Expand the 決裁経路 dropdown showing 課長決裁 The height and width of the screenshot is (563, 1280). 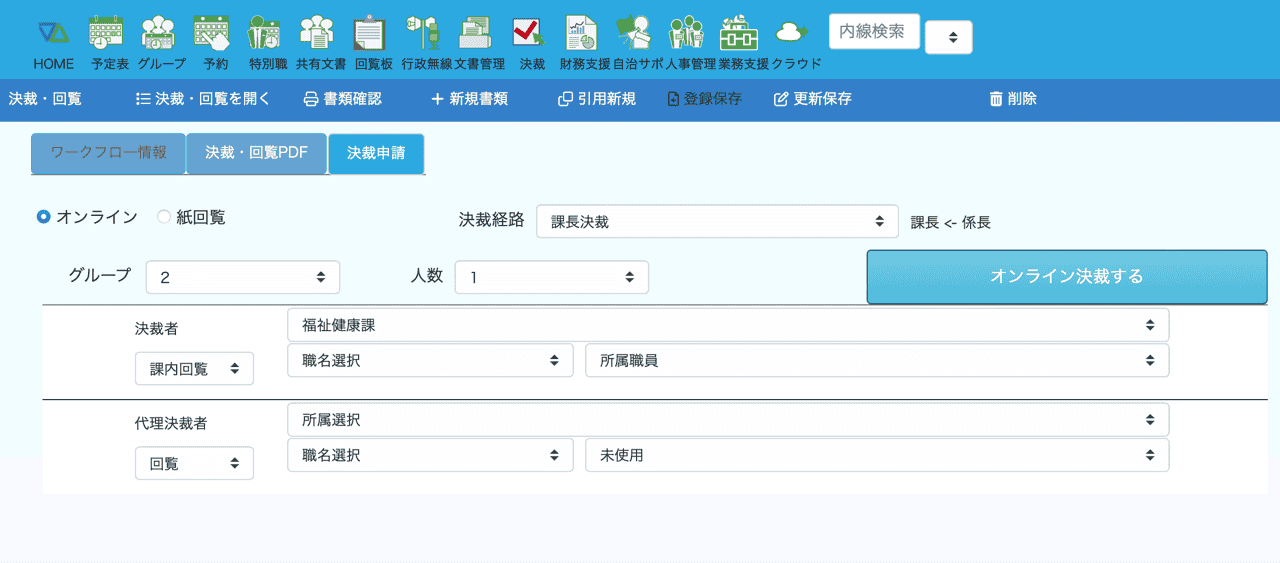tap(717, 222)
